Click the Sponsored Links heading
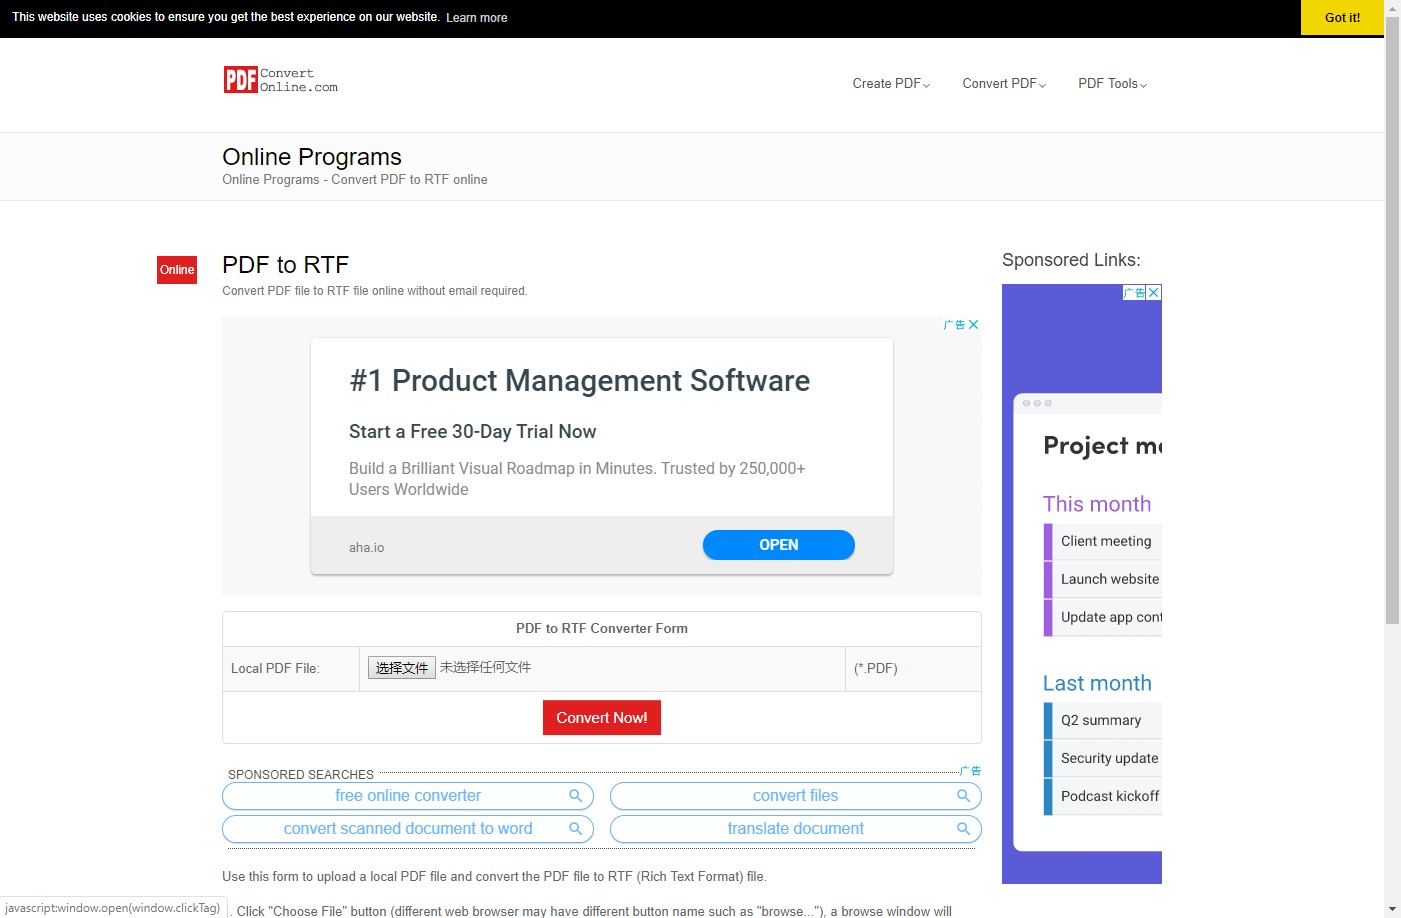Image resolution: width=1401 pixels, height=918 pixels. (x=1071, y=260)
